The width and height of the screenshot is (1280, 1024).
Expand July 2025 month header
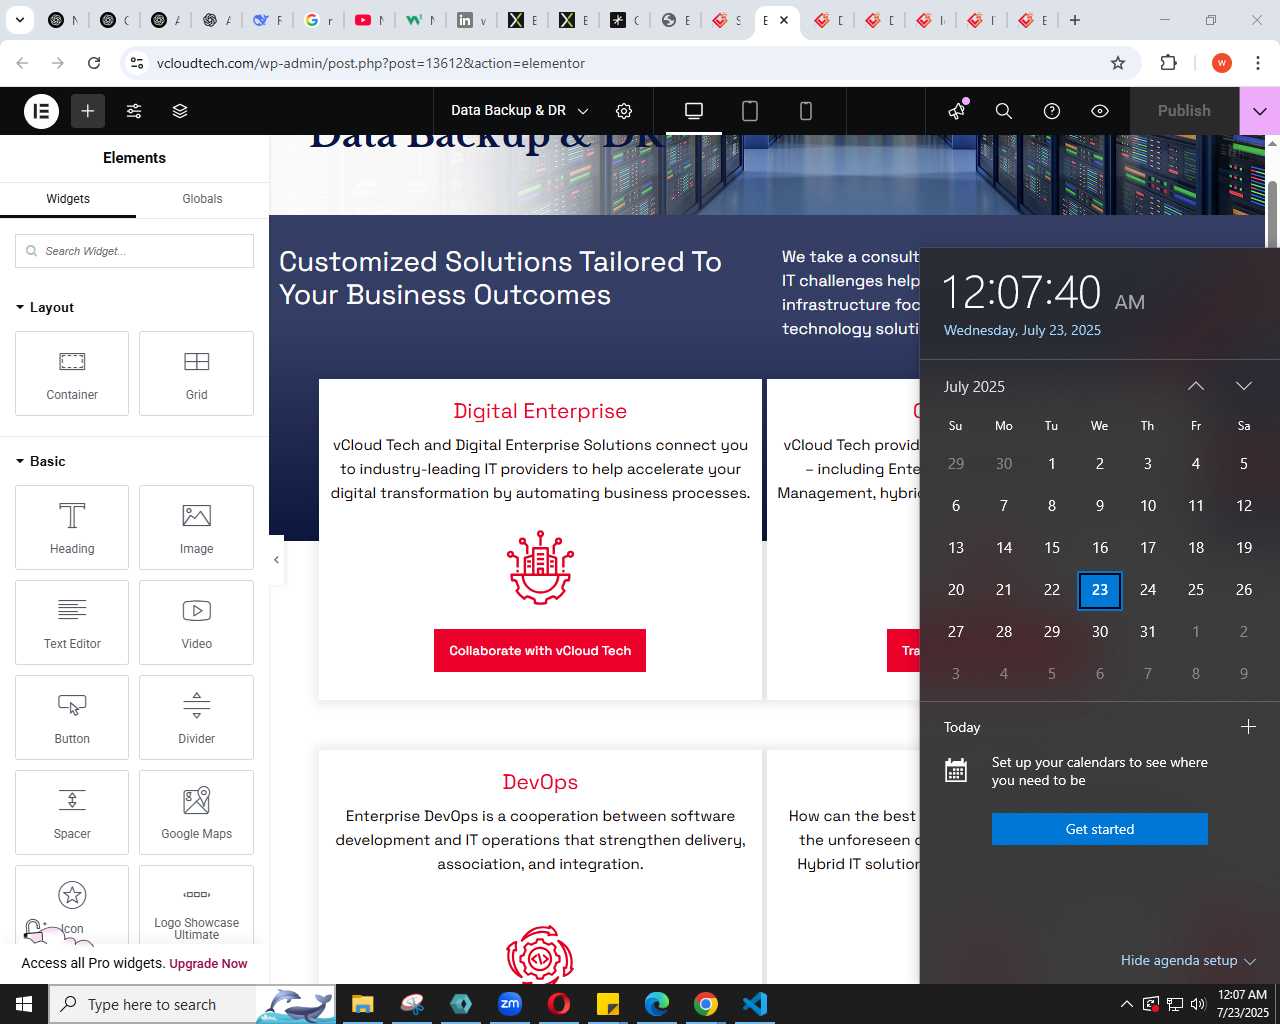coord(974,386)
